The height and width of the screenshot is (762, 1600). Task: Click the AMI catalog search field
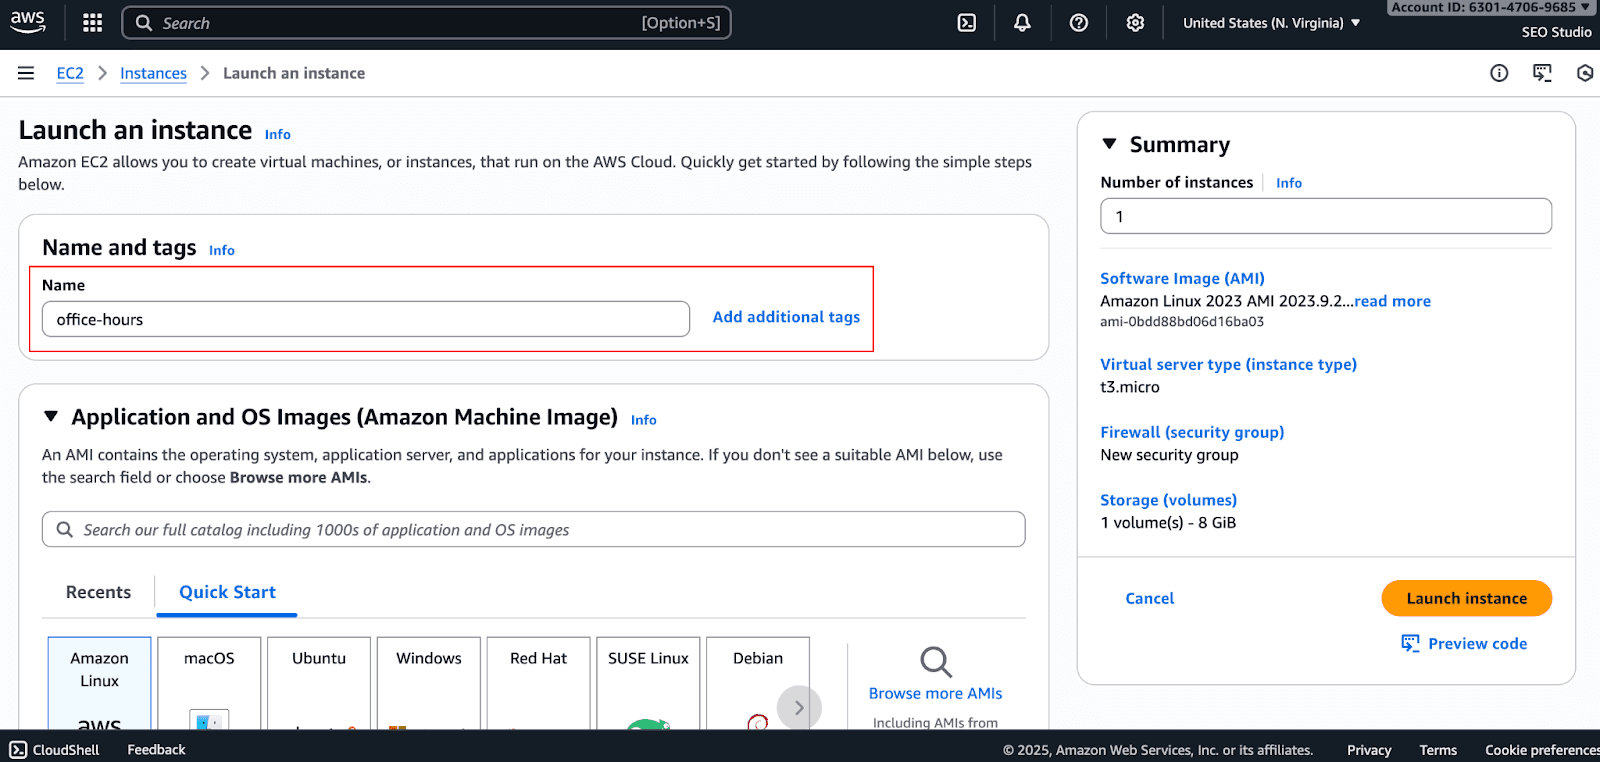tap(534, 529)
